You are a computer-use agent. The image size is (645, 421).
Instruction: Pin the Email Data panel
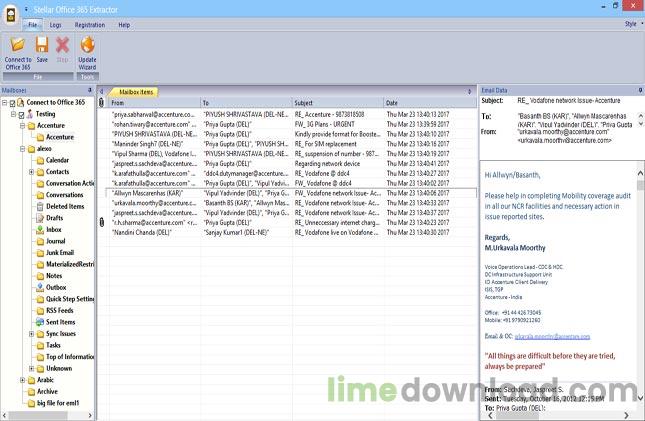pos(640,90)
